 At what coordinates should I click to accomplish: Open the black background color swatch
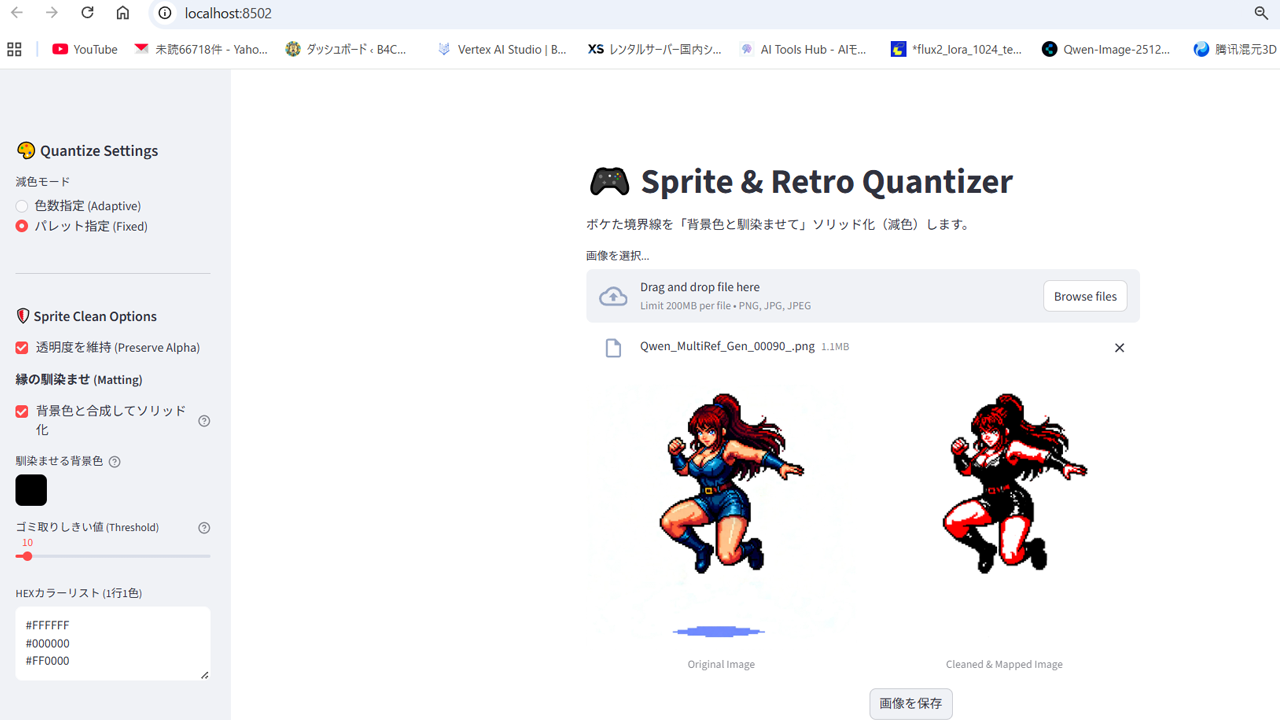31,490
